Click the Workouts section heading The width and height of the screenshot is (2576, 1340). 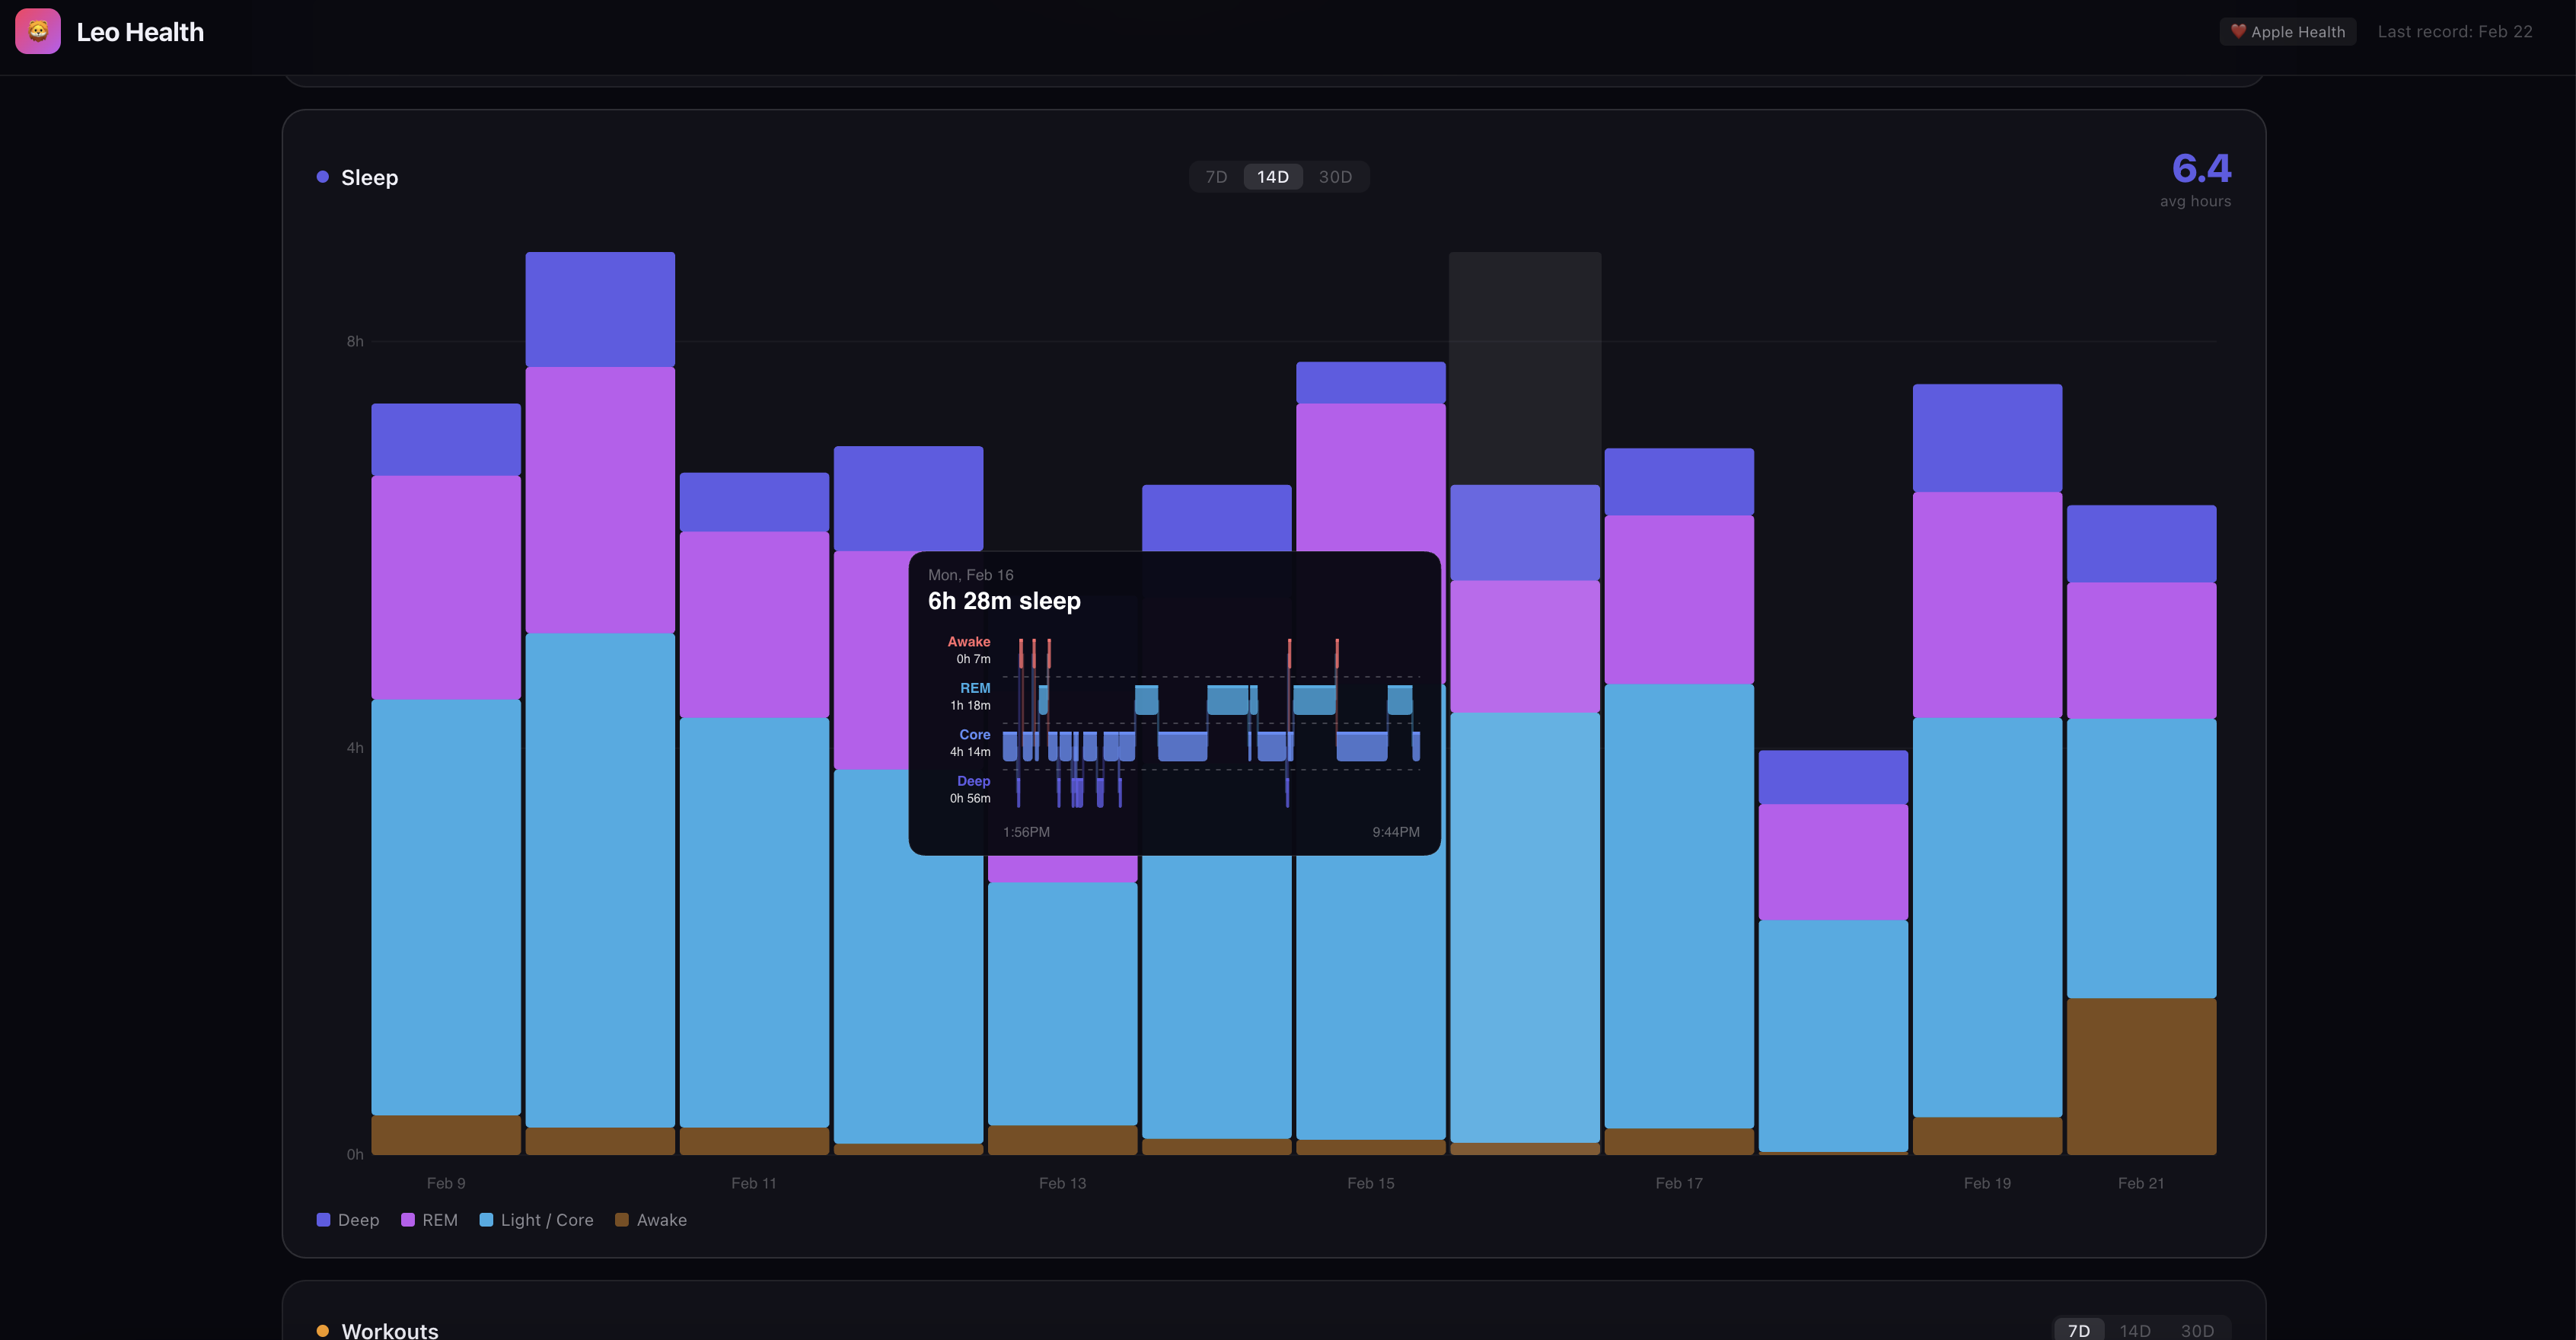[390, 1330]
